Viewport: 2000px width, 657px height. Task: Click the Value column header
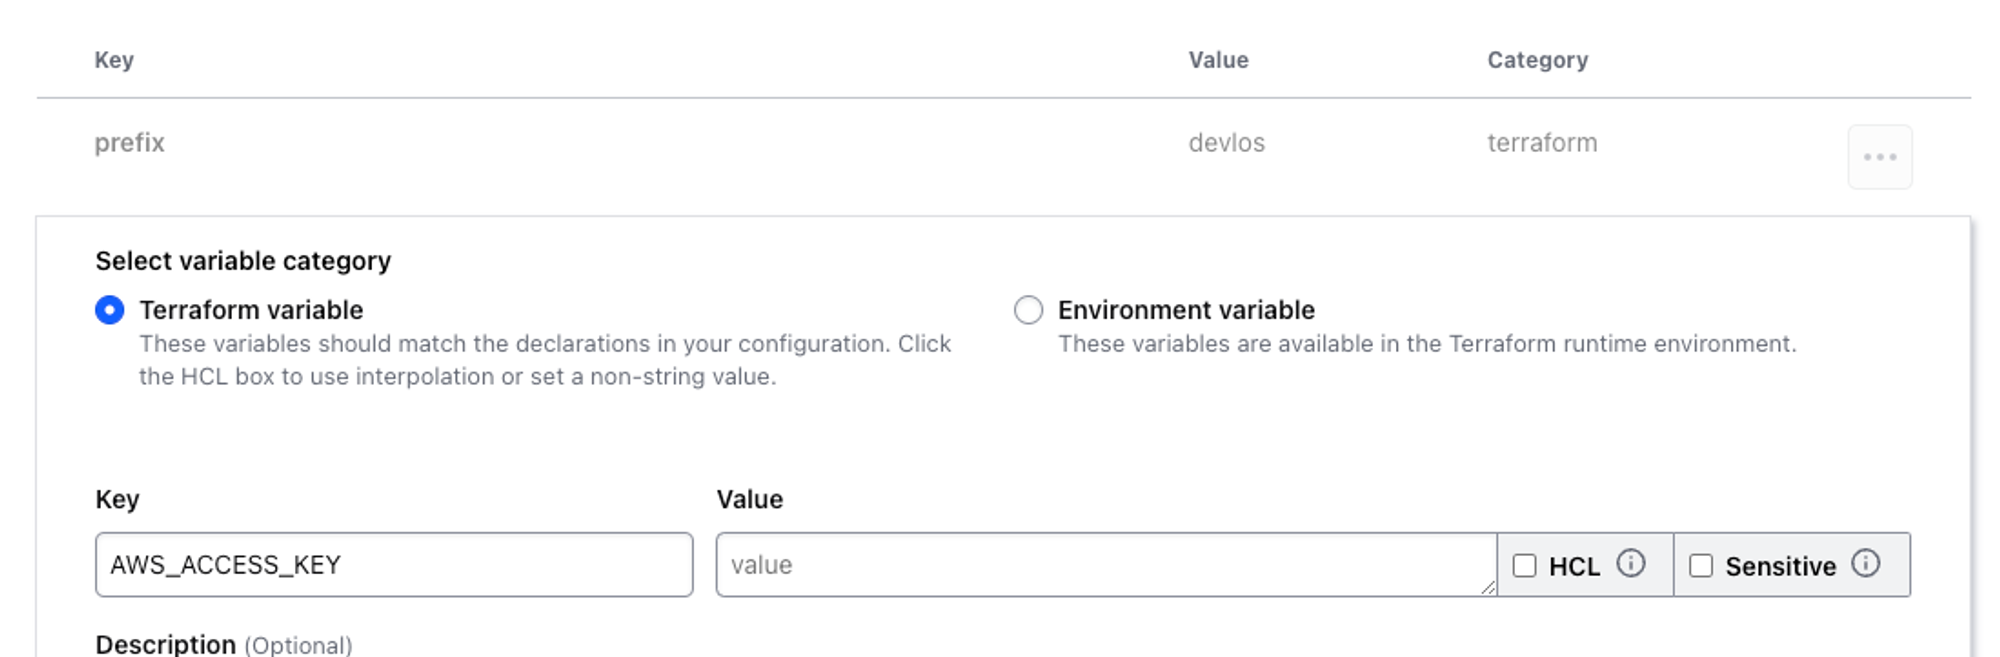pos(1218,60)
